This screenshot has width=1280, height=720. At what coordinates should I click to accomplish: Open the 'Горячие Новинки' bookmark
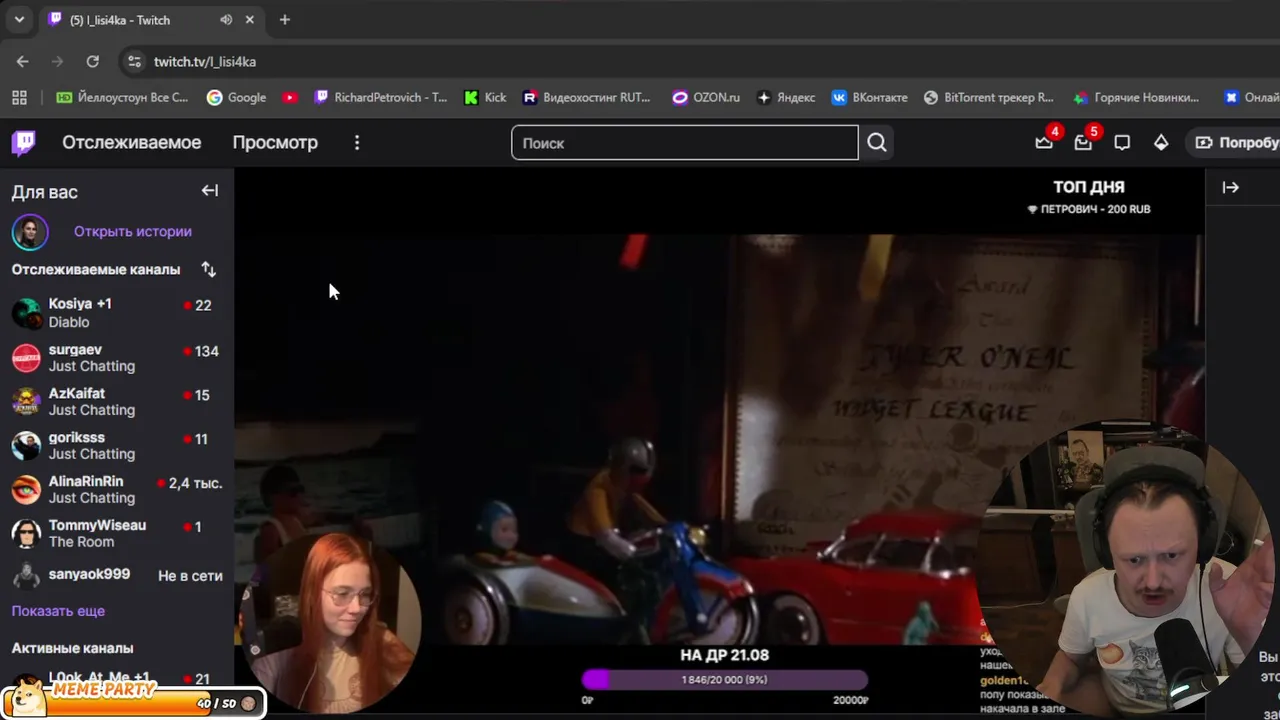1135,97
